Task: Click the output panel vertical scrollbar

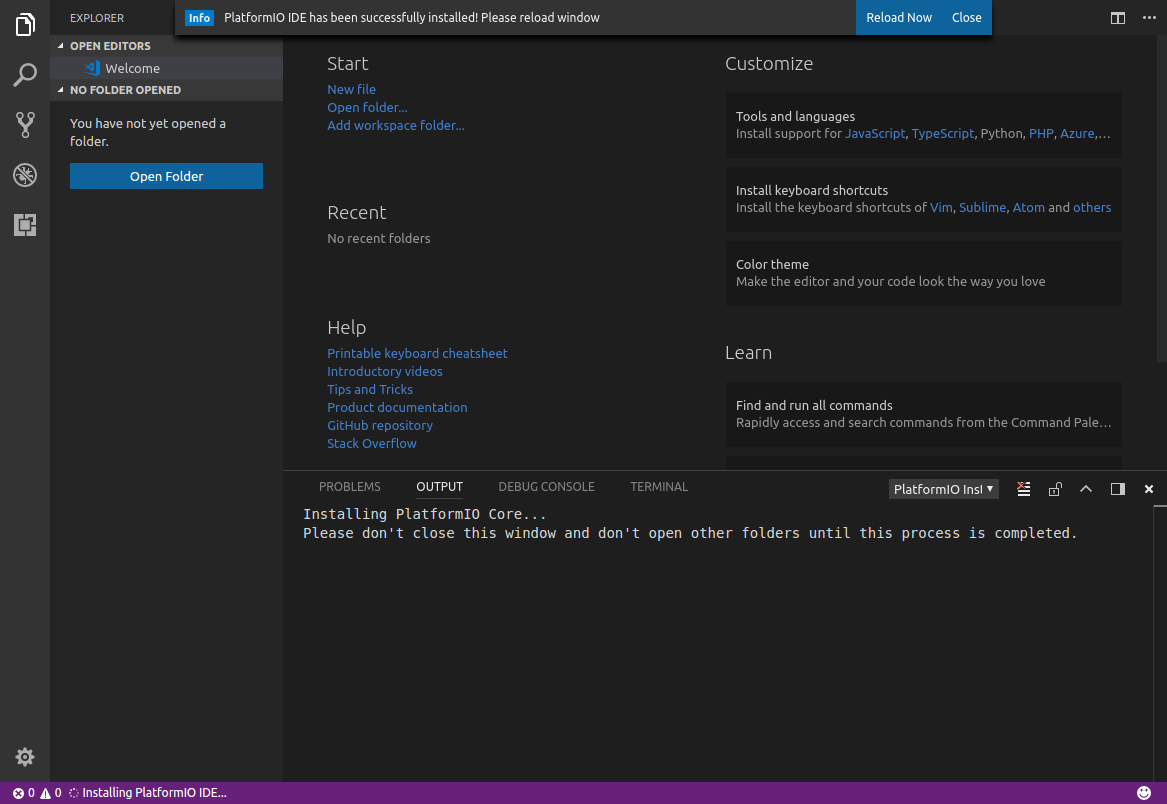Action: (1160, 643)
